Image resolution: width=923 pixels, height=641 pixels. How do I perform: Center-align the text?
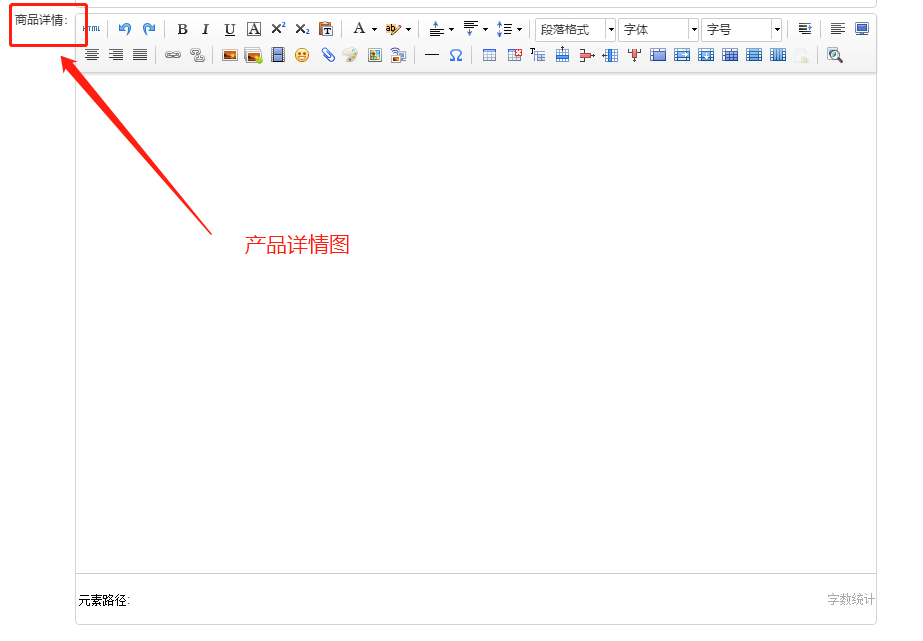tap(92, 55)
